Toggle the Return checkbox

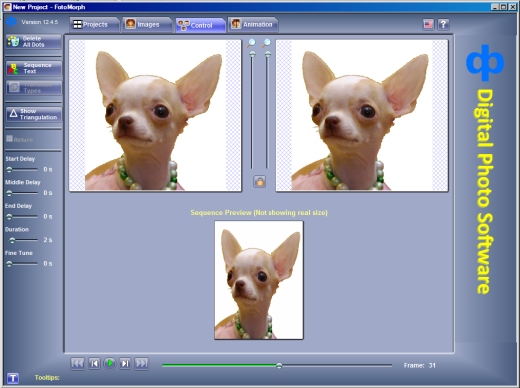click(x=9, y=139)
